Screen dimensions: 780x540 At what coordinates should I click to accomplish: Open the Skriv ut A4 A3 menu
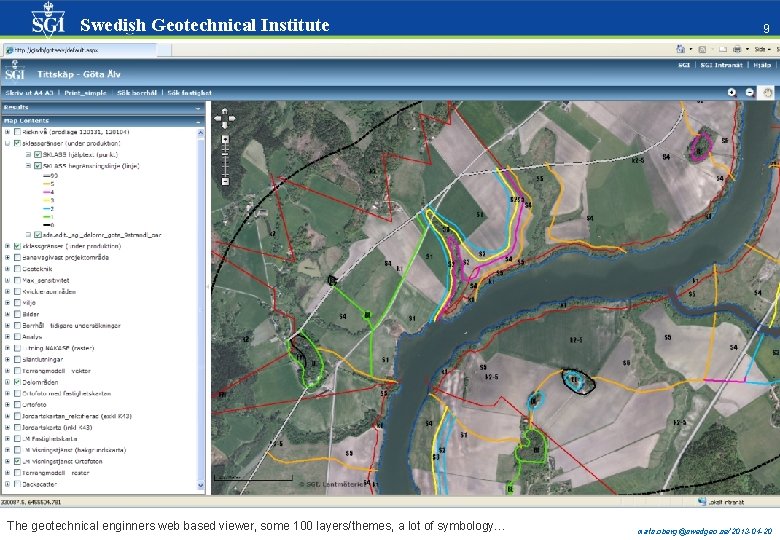pyautogui.click(x=29, y=93)
